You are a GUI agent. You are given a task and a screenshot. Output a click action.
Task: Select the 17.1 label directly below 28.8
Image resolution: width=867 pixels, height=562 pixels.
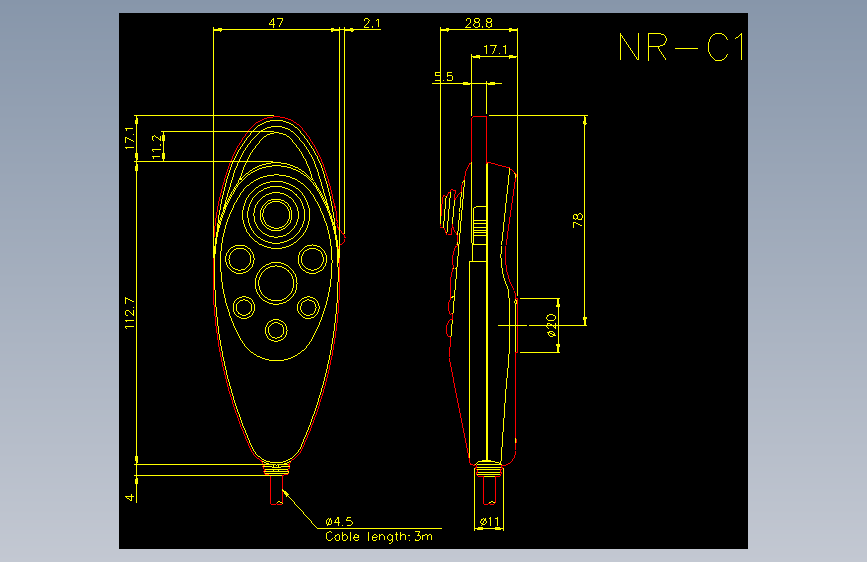coord(495,50)
